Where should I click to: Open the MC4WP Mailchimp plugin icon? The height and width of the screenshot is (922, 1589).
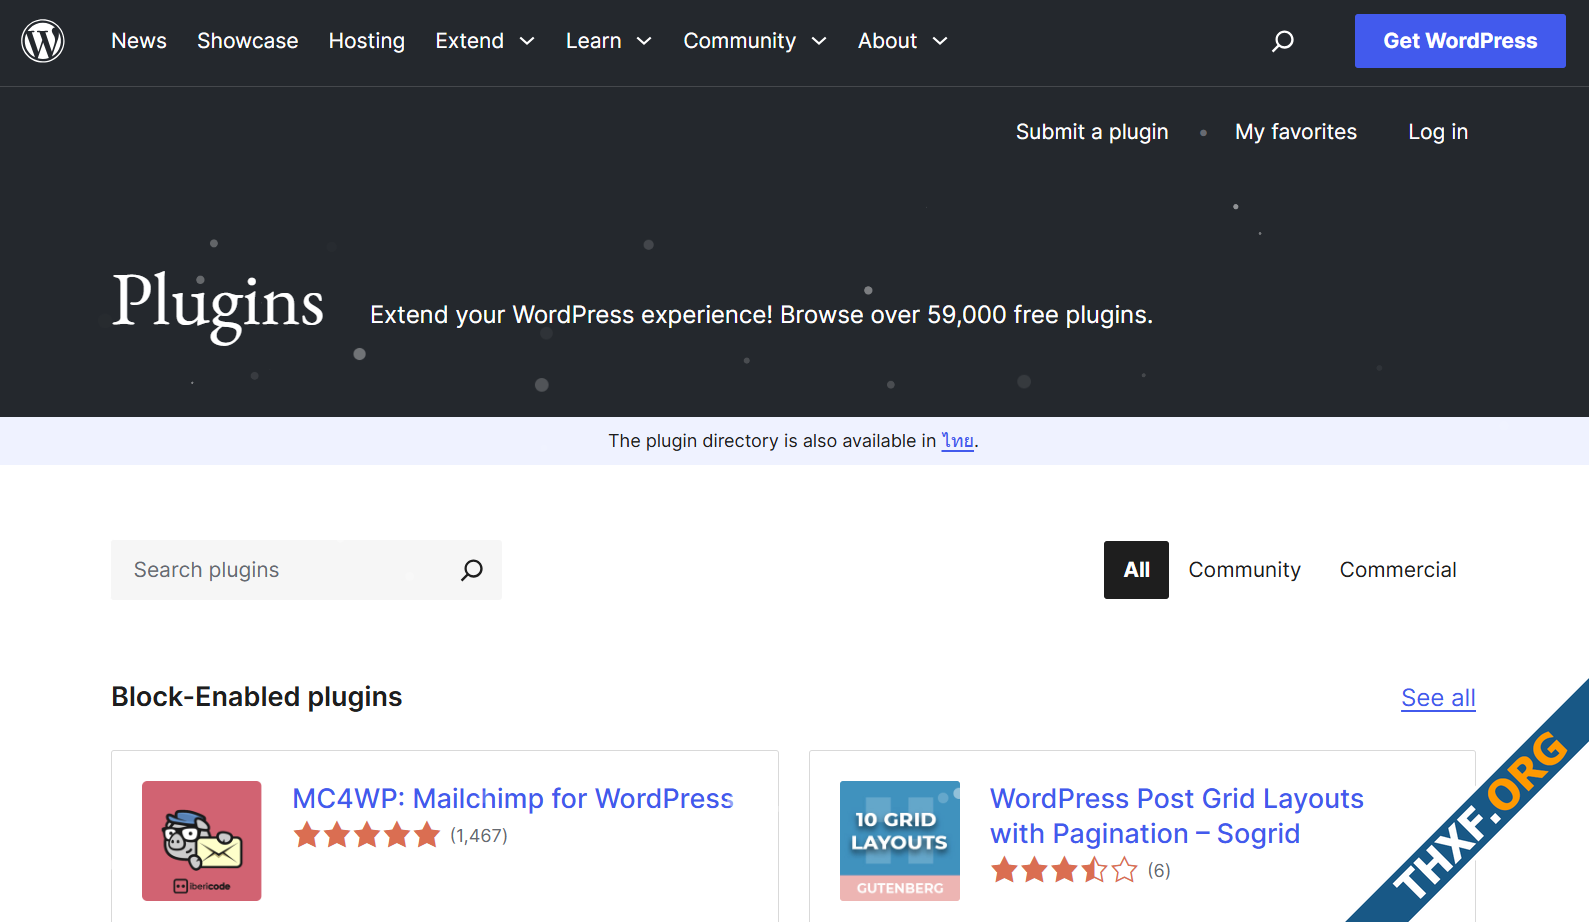click(x=202, y=841)
